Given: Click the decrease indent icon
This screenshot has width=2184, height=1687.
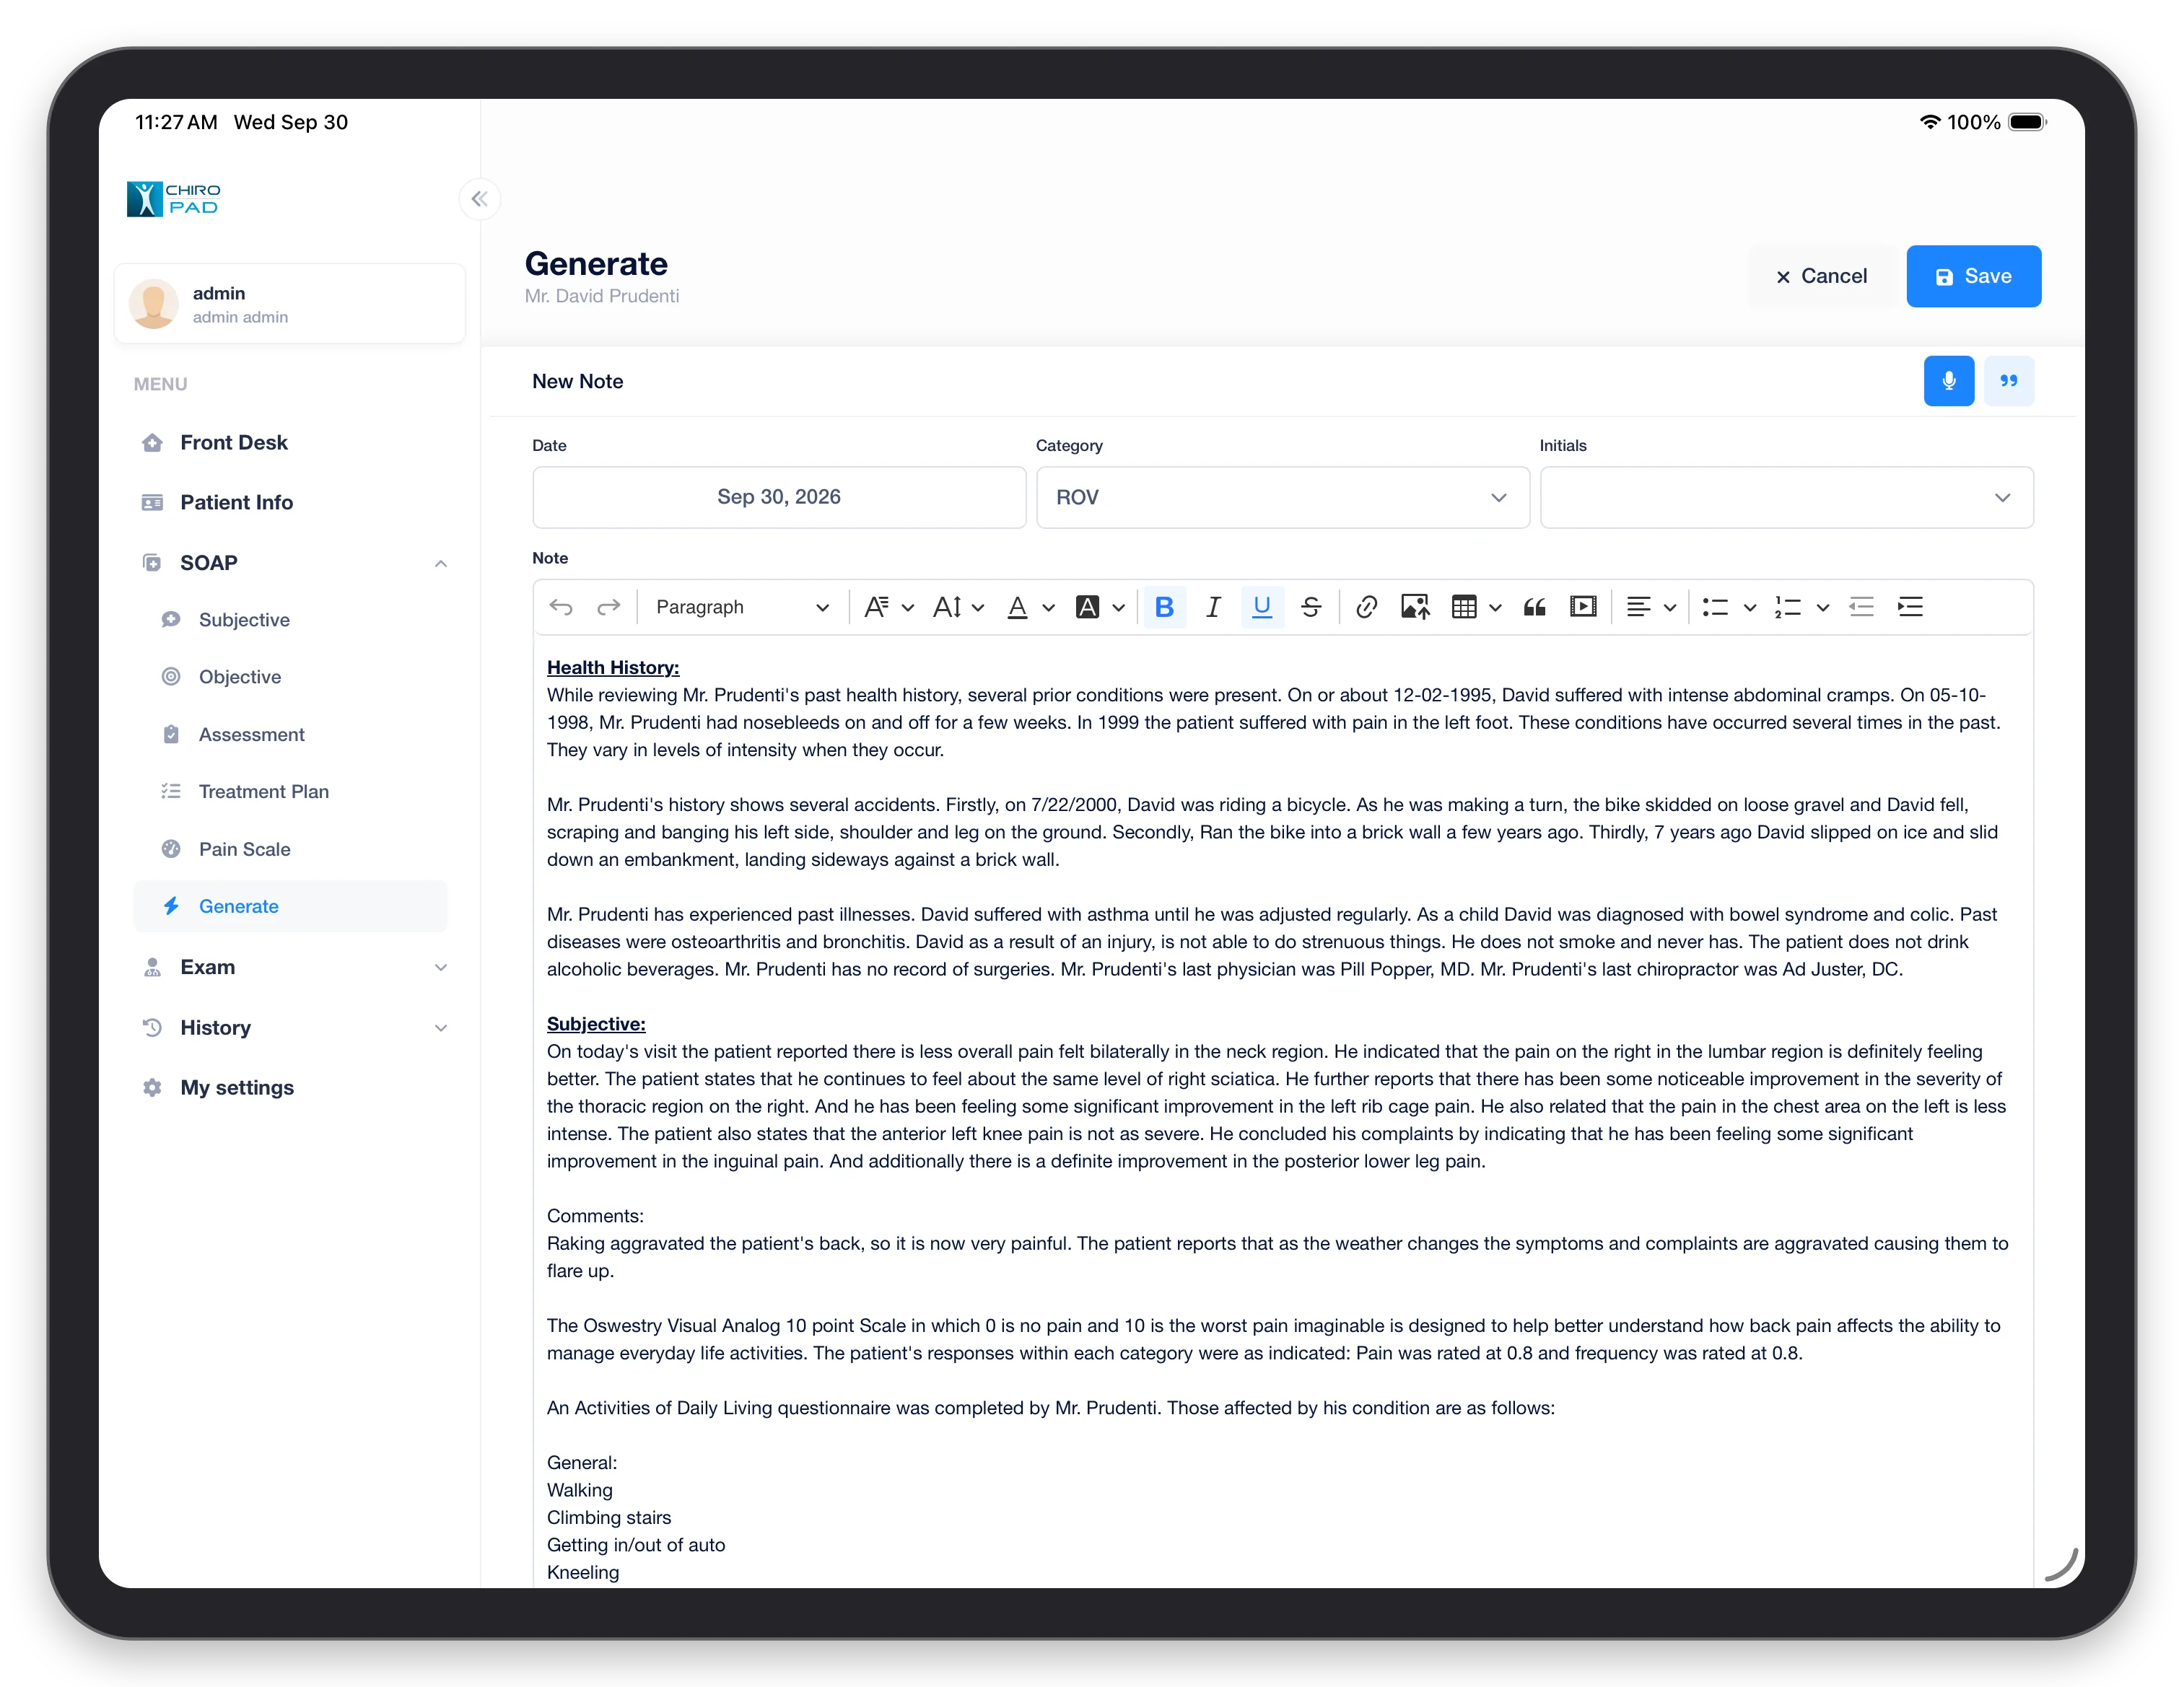Looking at the screenshot, I should click(x=1861, y=607).
